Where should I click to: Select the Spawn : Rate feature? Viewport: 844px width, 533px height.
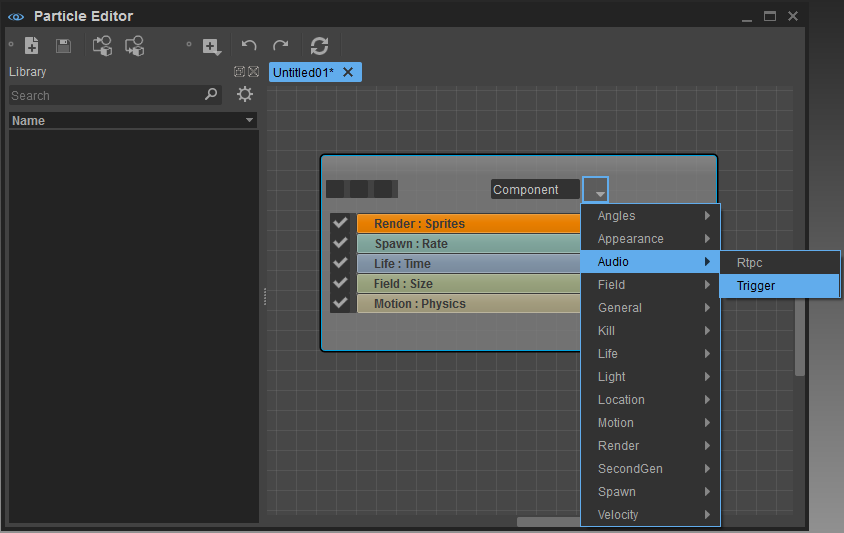click(468, 243)
